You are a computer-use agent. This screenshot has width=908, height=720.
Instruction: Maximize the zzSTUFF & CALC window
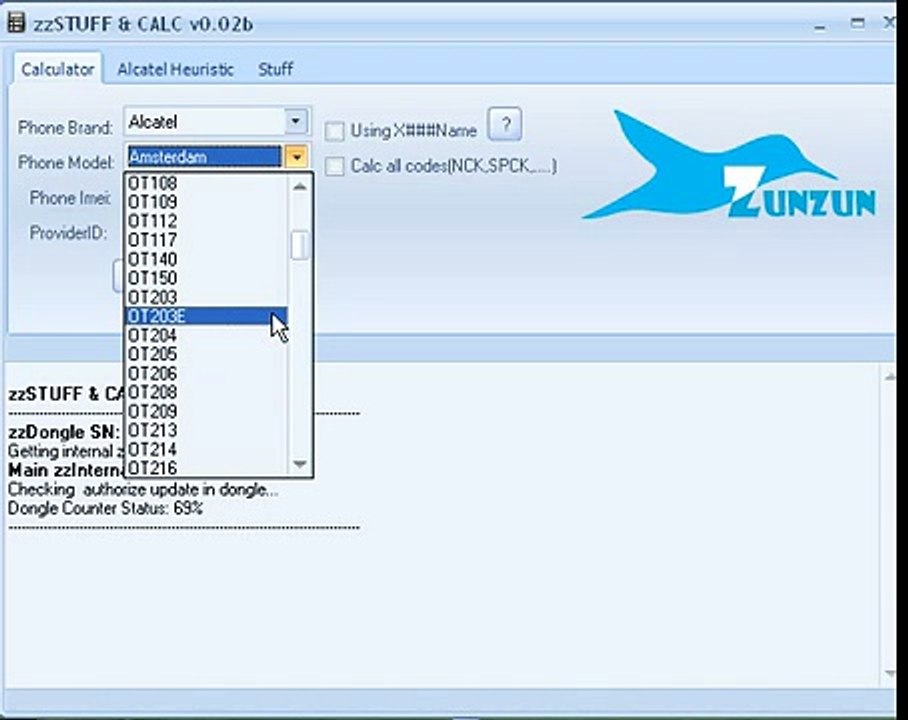click(858, 23)
